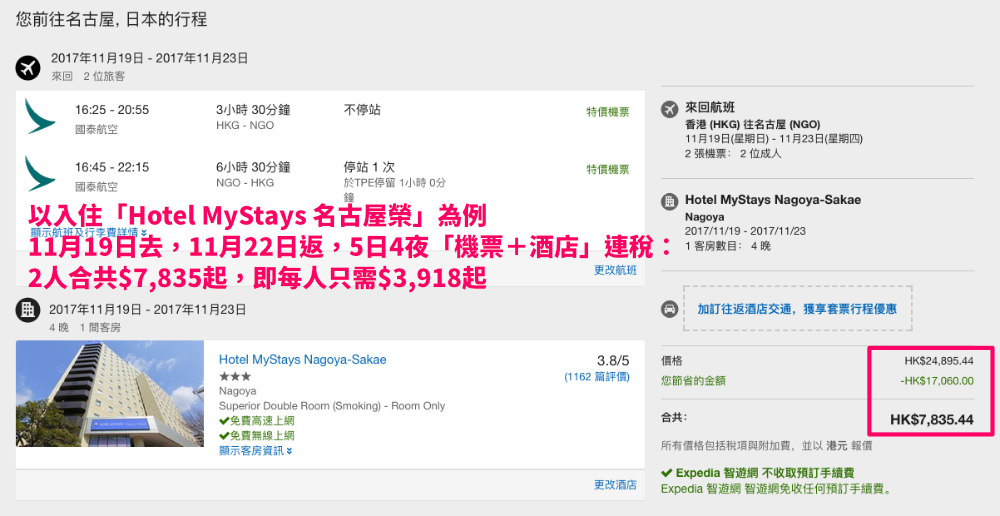Screen dimensions: 1000x516
Task: Click Cathay Pacific logo on outbound flight
Action: click(40, 116)
